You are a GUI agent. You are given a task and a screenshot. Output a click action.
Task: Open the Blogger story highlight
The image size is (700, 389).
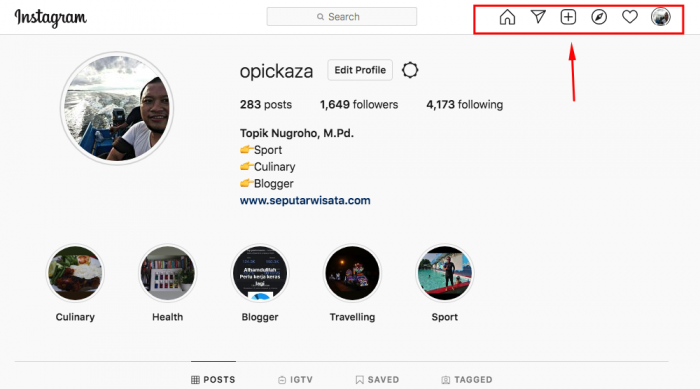click(x=260, y=273)
